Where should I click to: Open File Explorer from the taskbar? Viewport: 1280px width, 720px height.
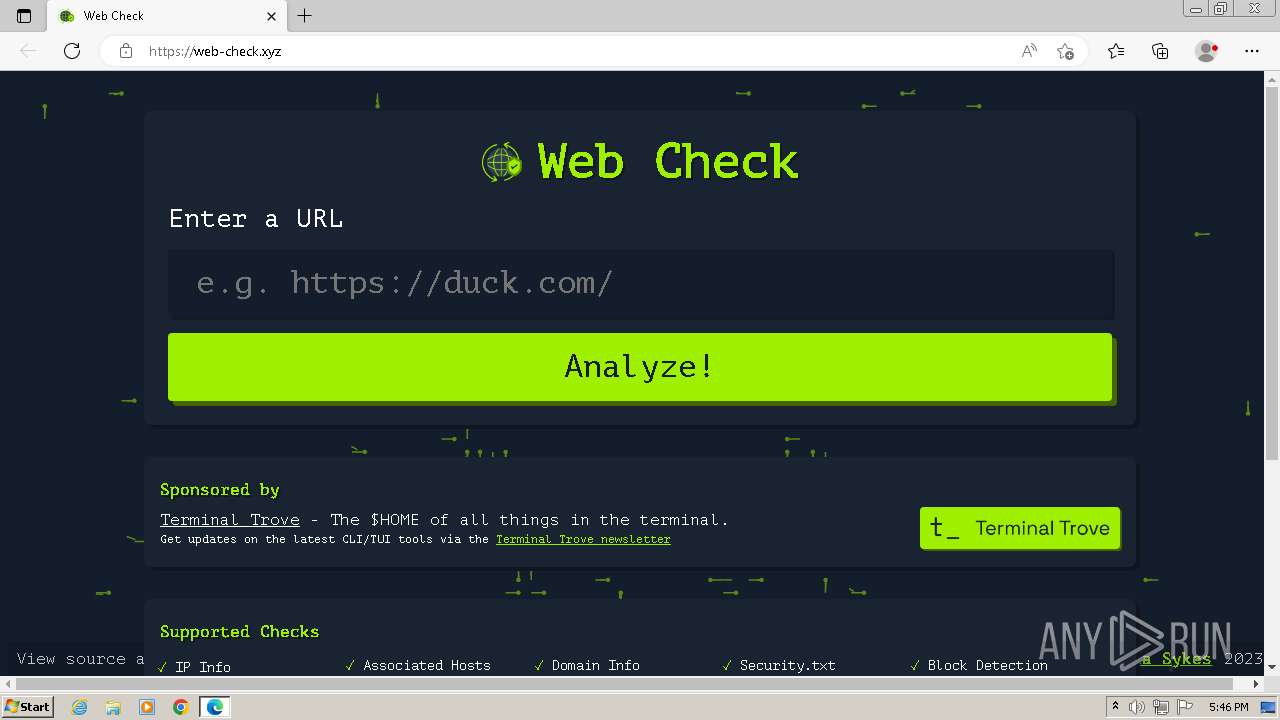113,707
